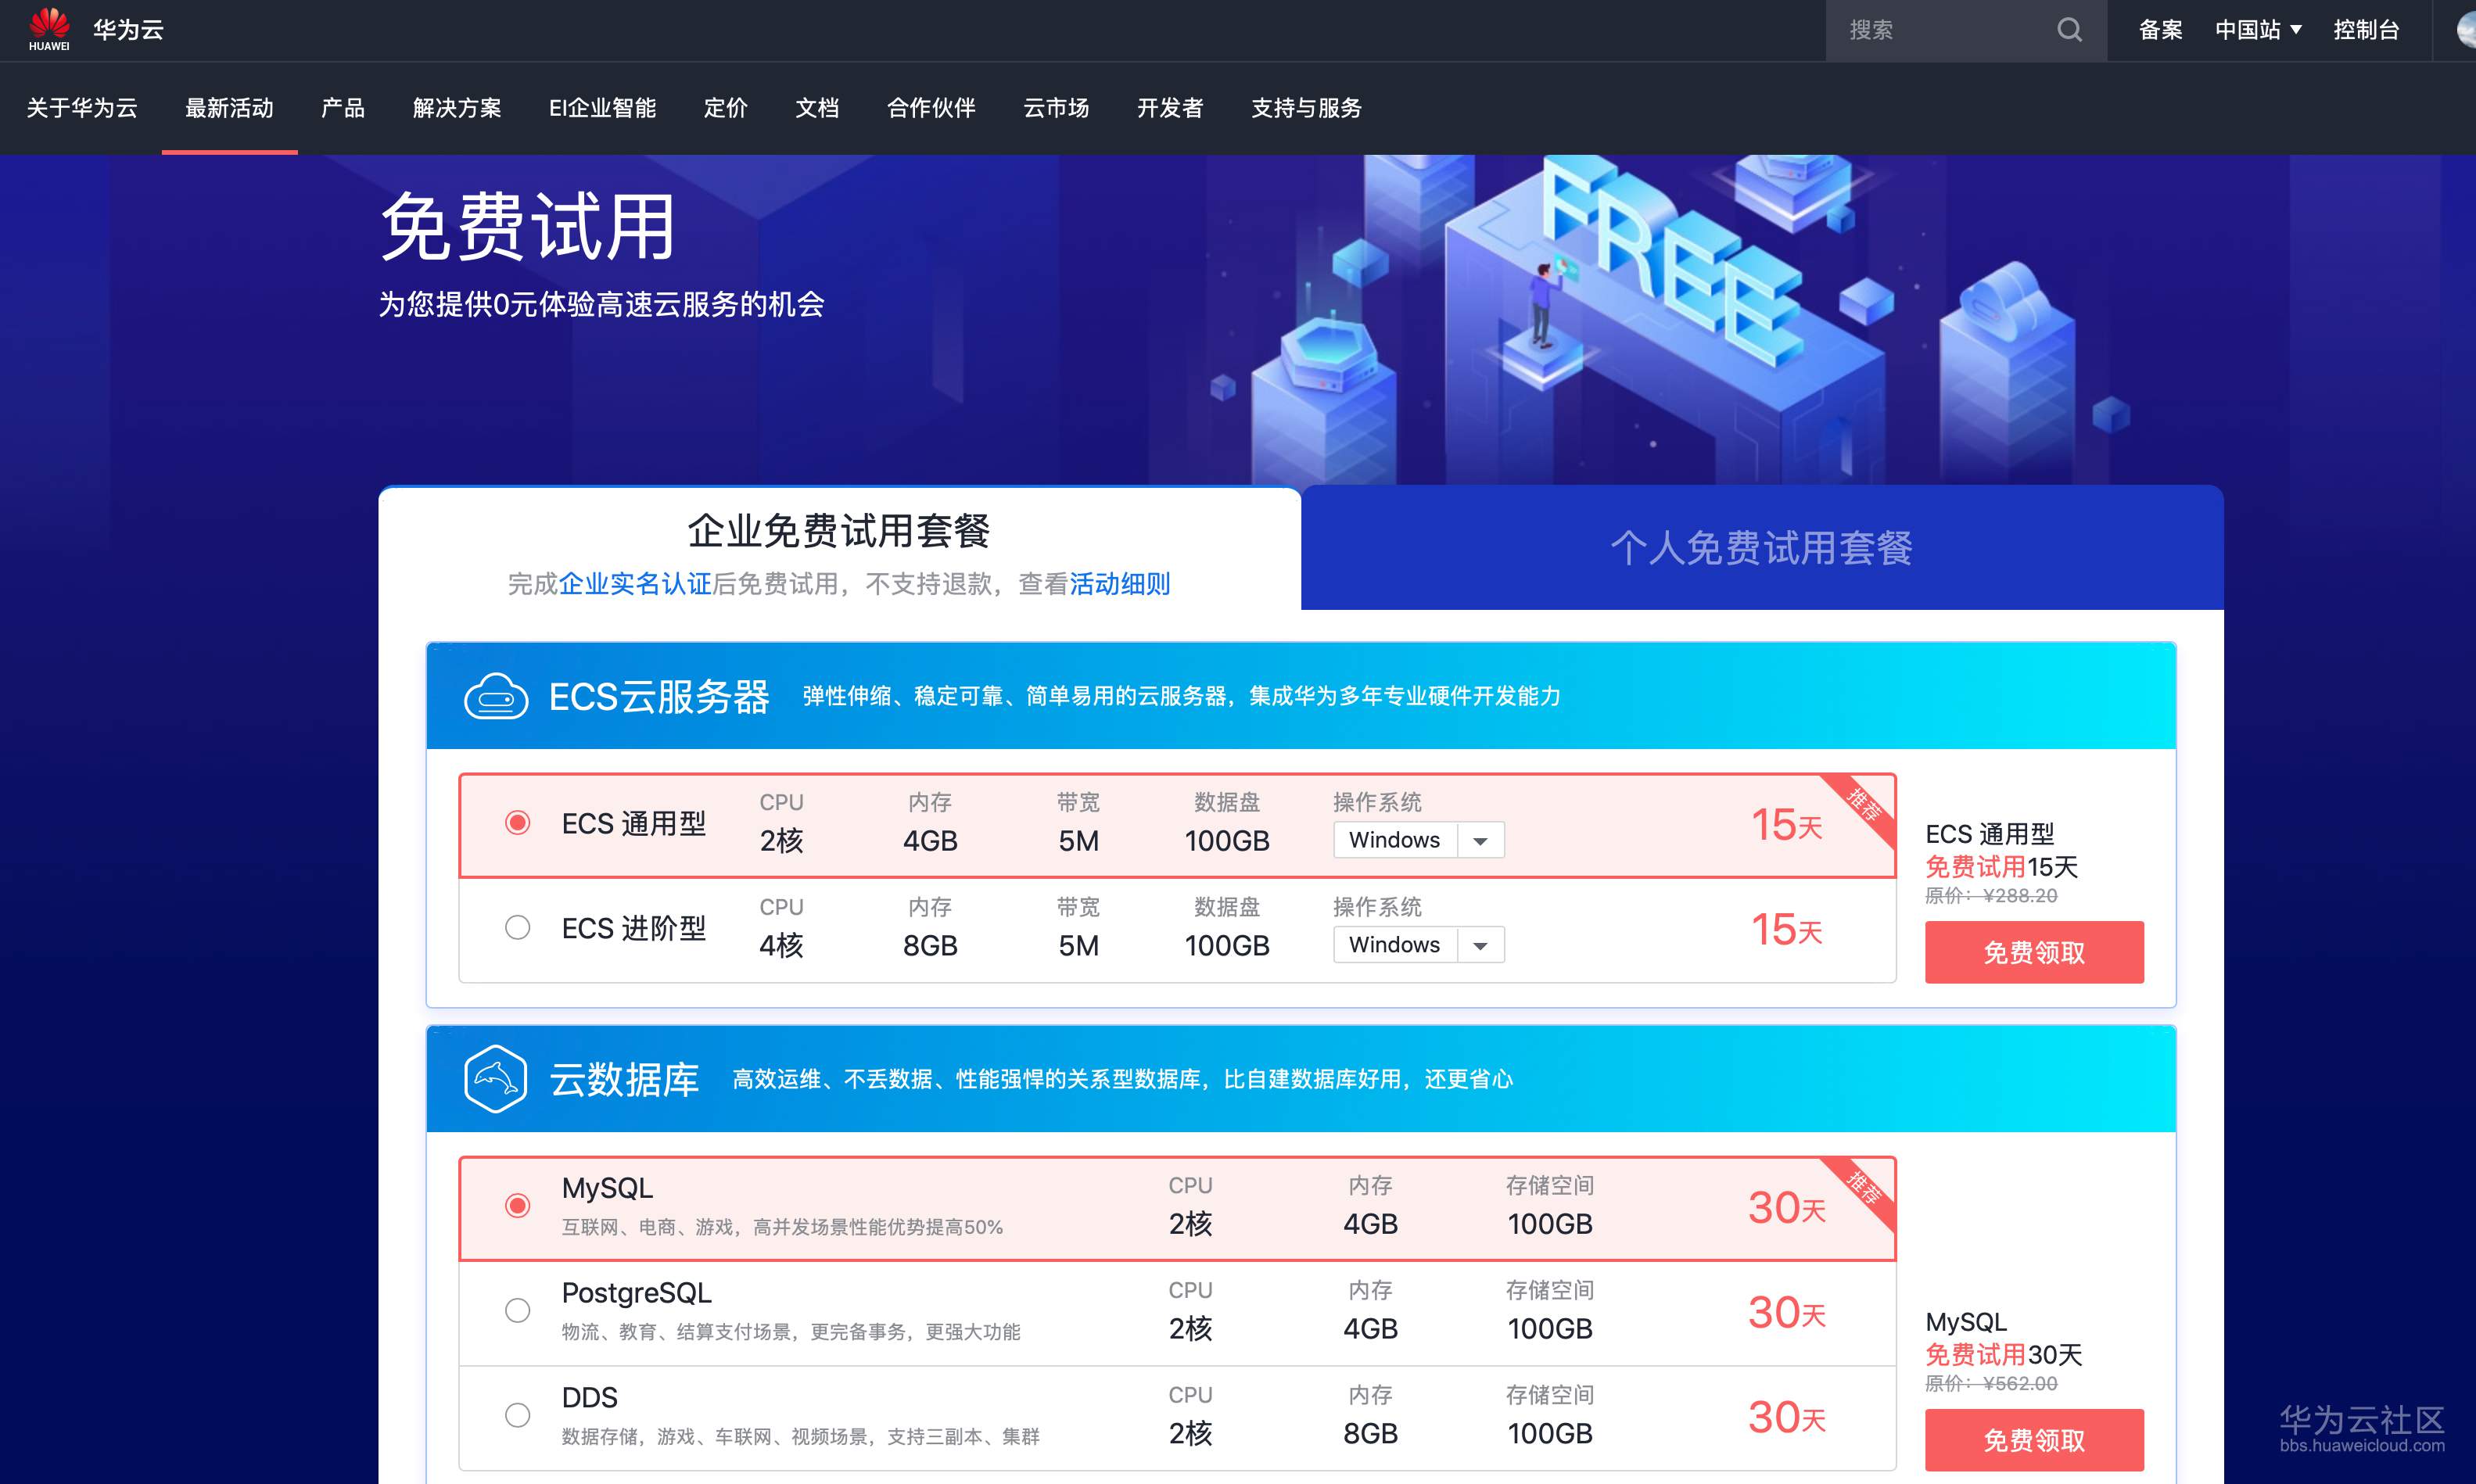The image size is (2476, 1484).
Task: Expand the 中国站 region selector
Action: click(2258, 30)
